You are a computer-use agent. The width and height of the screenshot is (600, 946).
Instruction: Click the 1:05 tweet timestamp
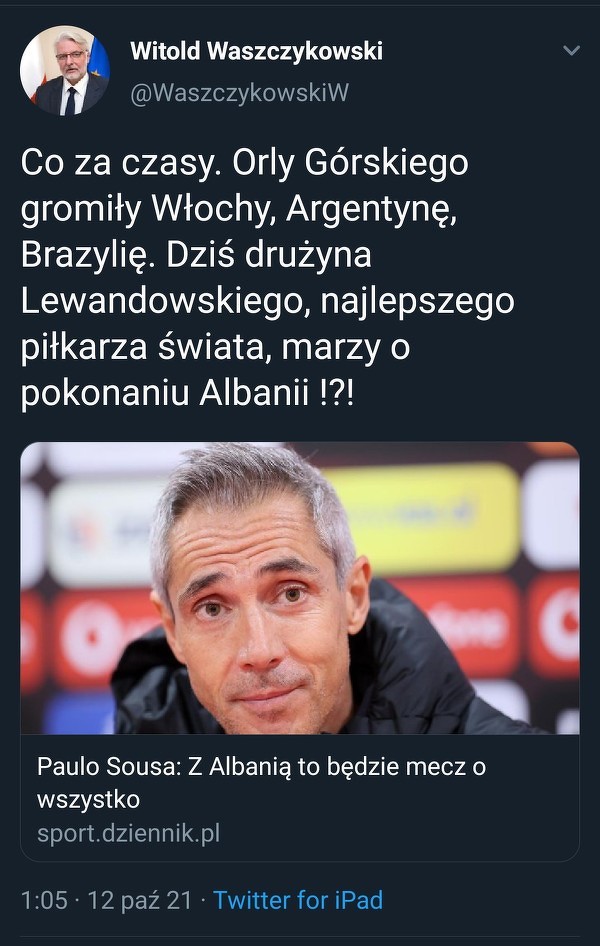click(x=44, y=900)
